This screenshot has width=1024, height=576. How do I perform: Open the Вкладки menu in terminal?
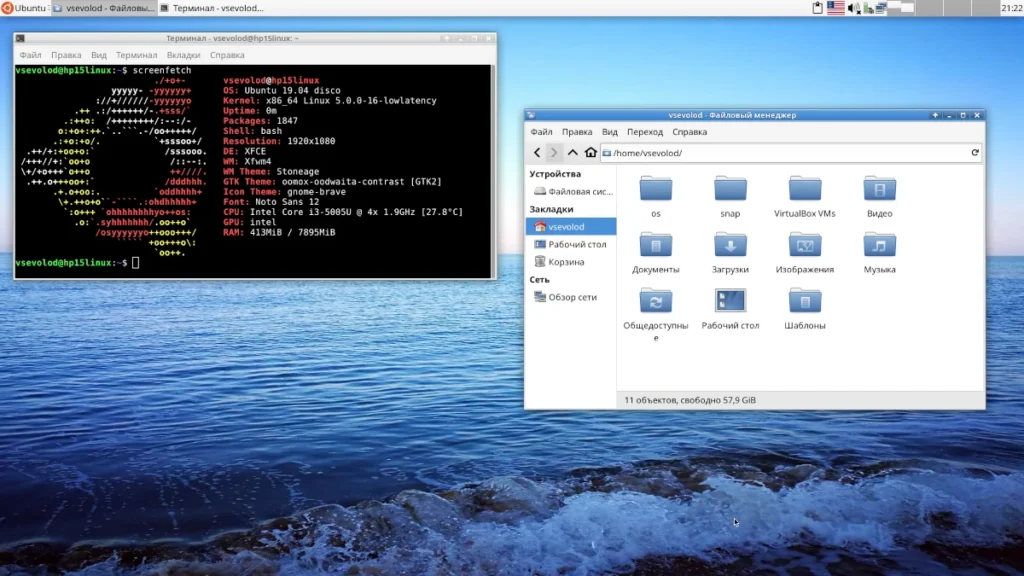pos(183,55)
